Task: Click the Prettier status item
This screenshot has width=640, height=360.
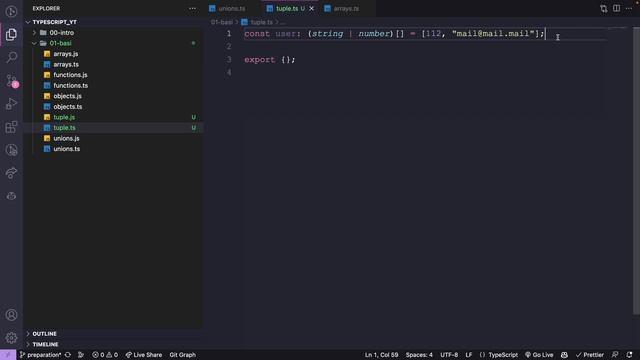Action: (x=589, y=355)
